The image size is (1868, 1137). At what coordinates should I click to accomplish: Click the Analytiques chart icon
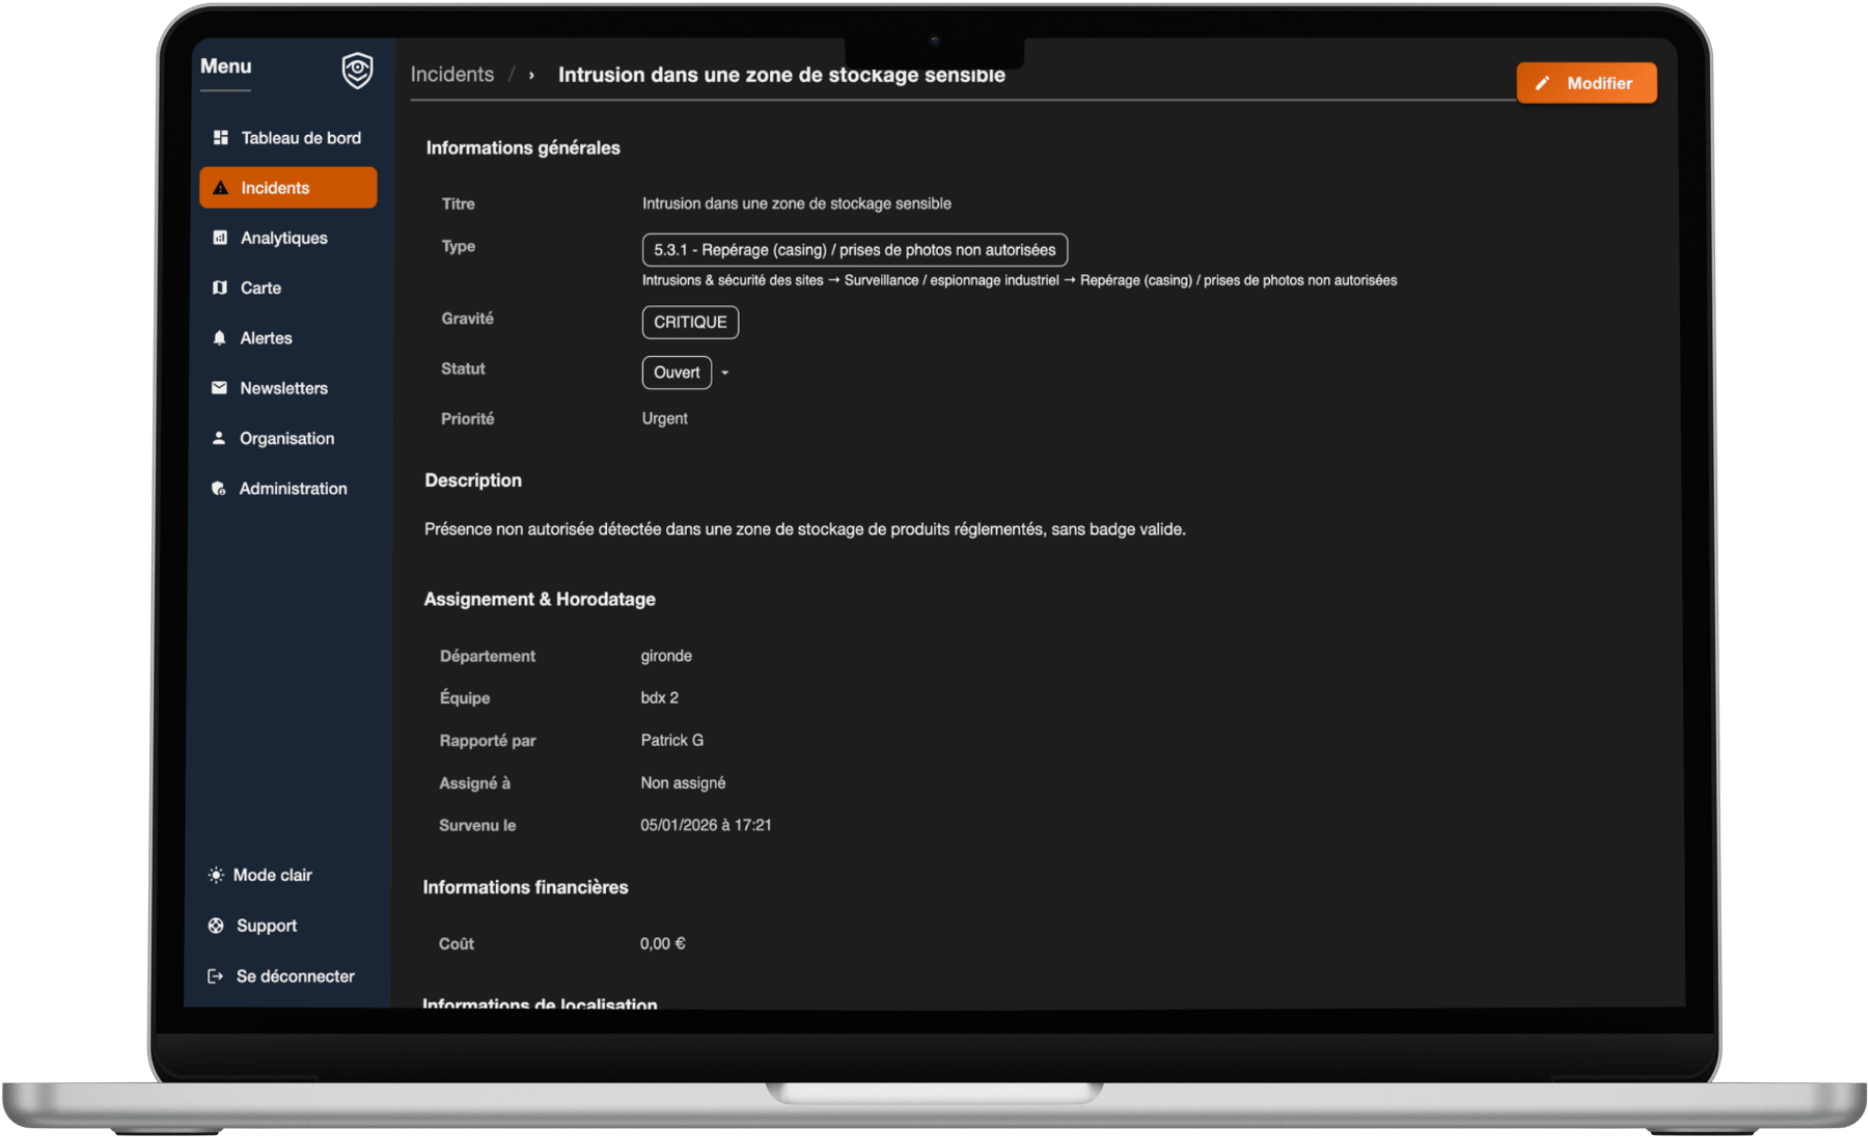tap(220, 238)
